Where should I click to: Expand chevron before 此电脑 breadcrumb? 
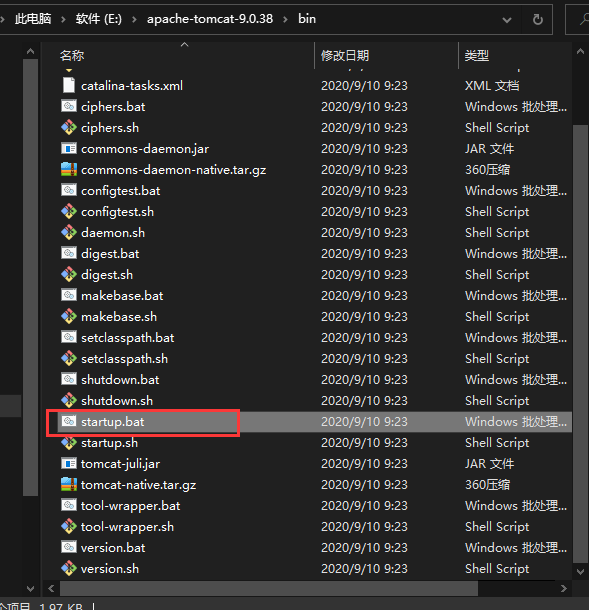click(x=2, y=19)
